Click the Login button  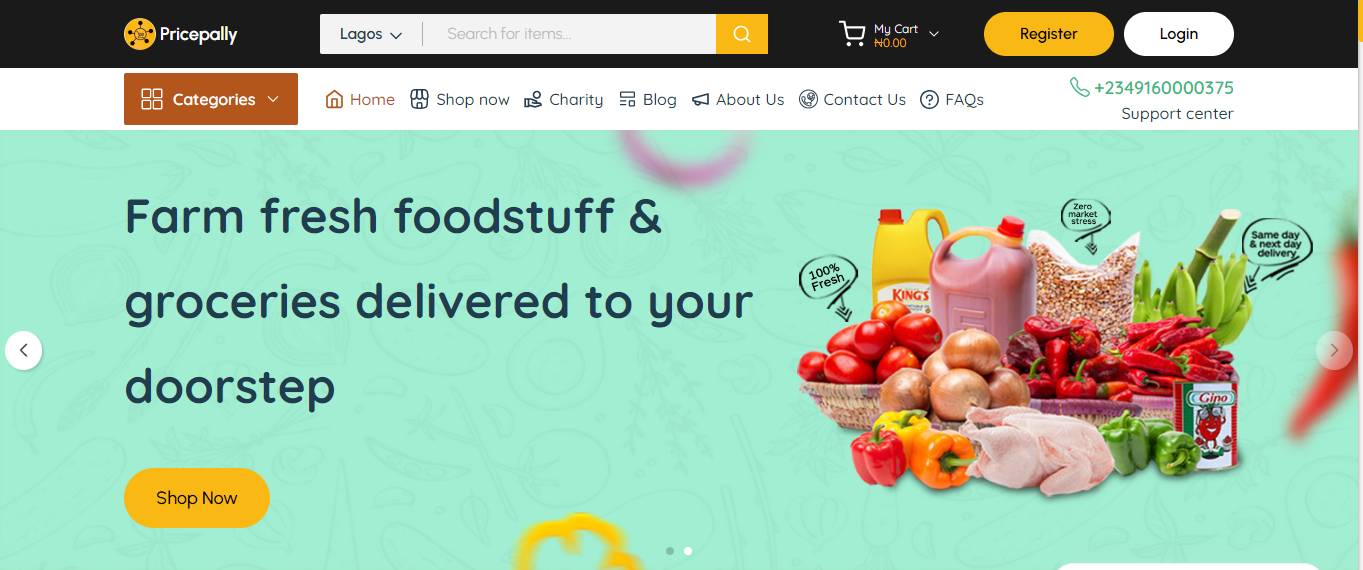(x=1179, y=34)
